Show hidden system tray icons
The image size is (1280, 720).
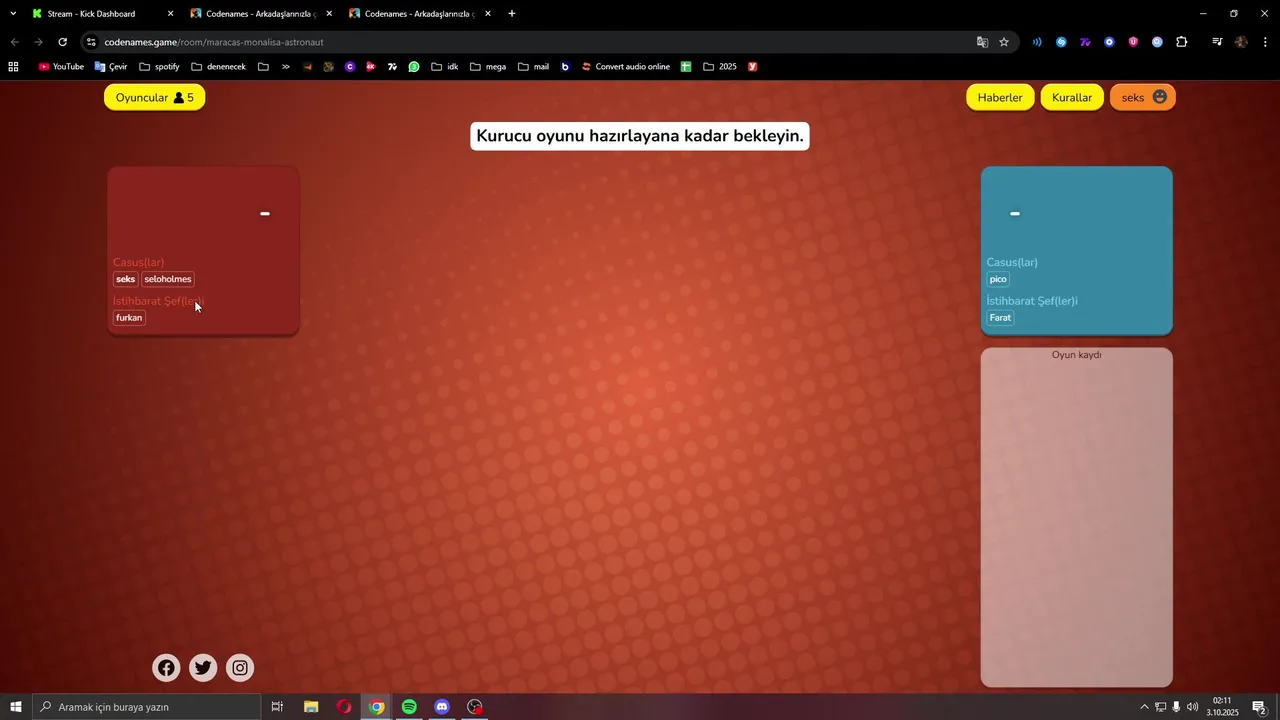(x=1144, y=707)
